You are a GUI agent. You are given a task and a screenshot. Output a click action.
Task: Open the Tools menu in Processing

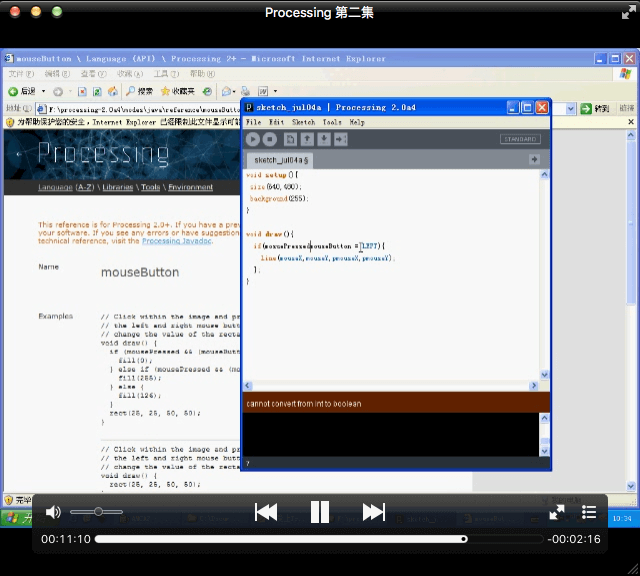331,122
